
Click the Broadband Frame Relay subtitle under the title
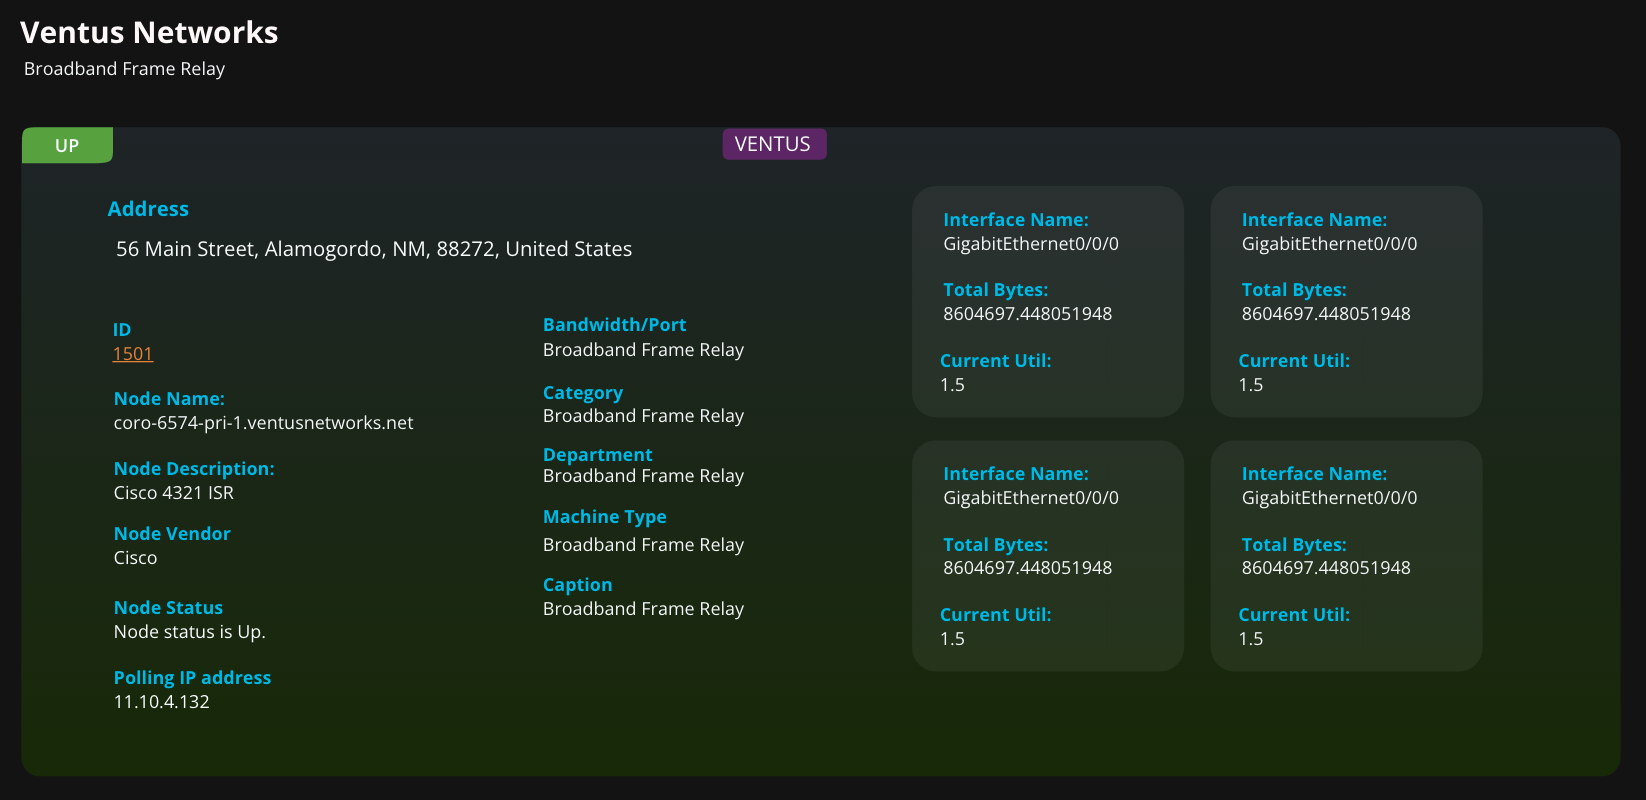124,69
